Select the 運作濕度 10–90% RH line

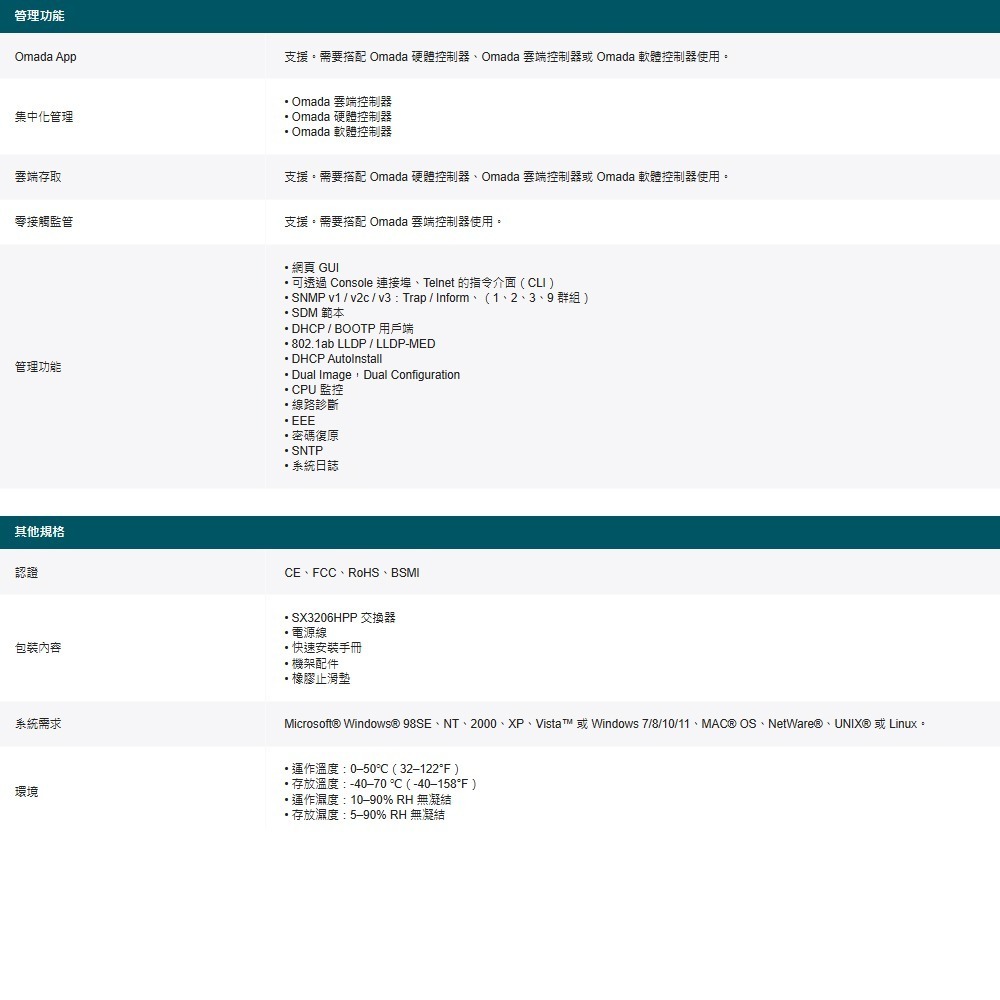coord(368,800)
